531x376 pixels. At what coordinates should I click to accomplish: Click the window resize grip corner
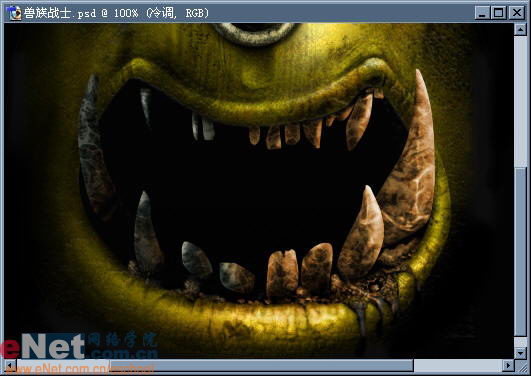pyautogui.click(x=521, y=366)
